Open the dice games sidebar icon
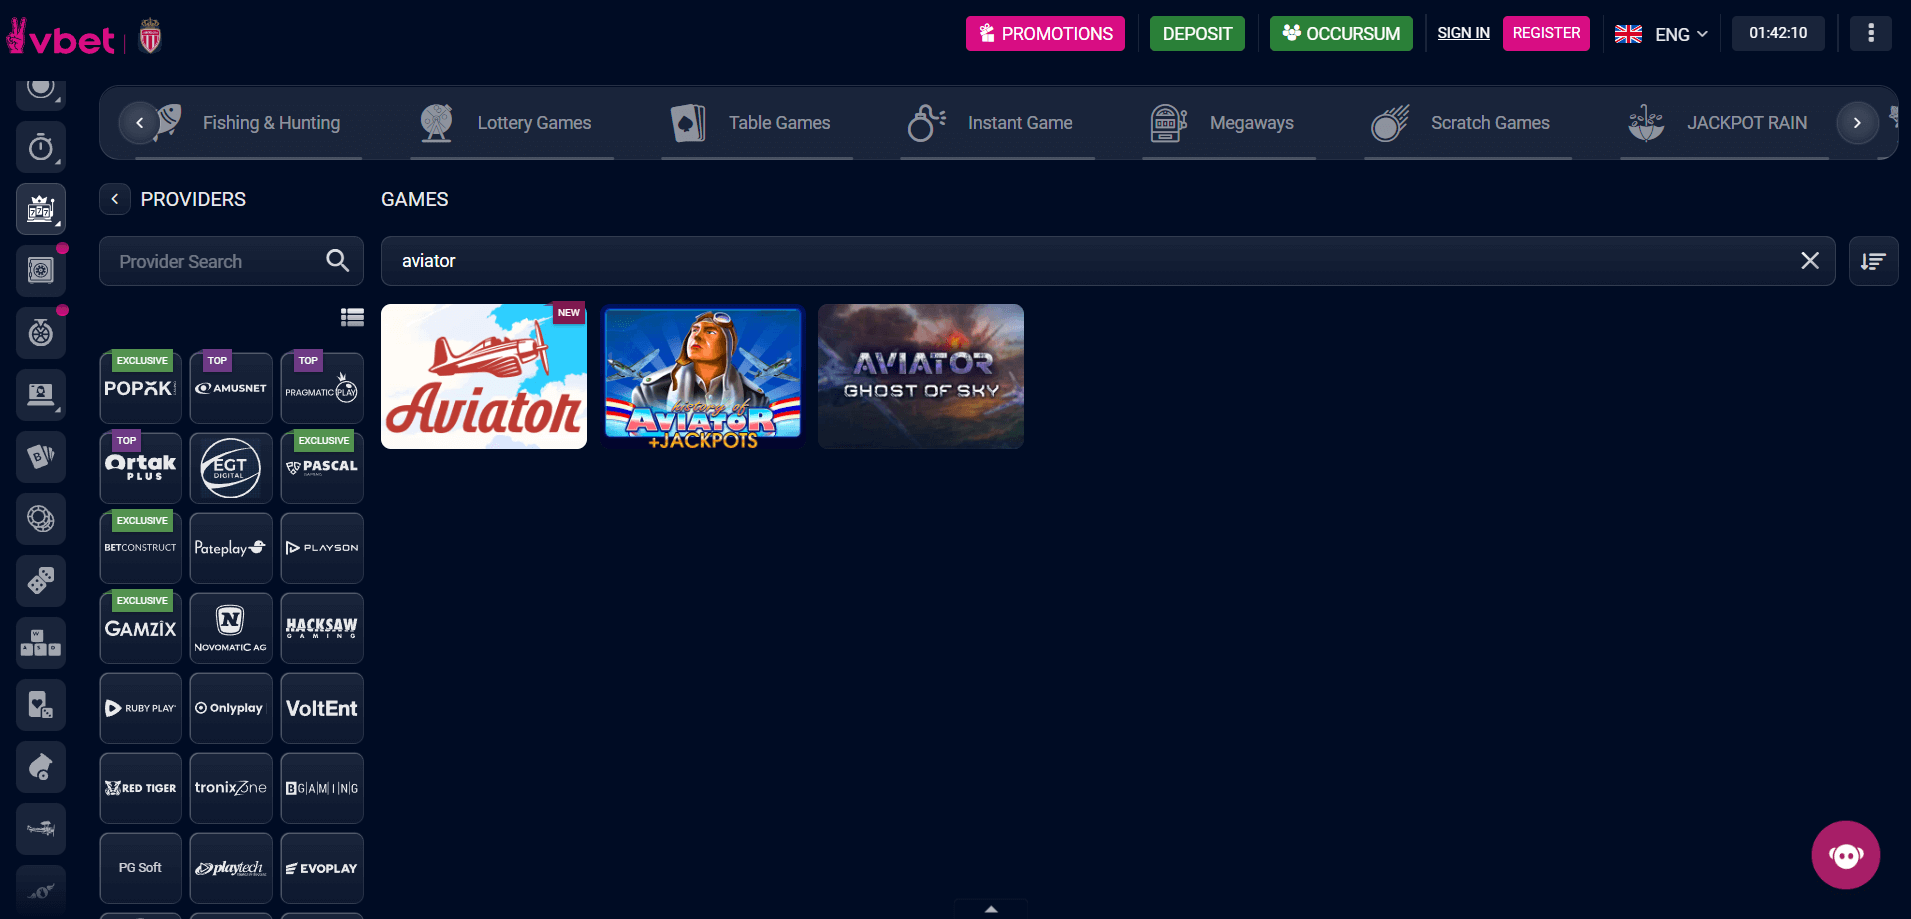The width and height of the screenshot is (1911, 919). pyautogui.click(x=41, y=581)
